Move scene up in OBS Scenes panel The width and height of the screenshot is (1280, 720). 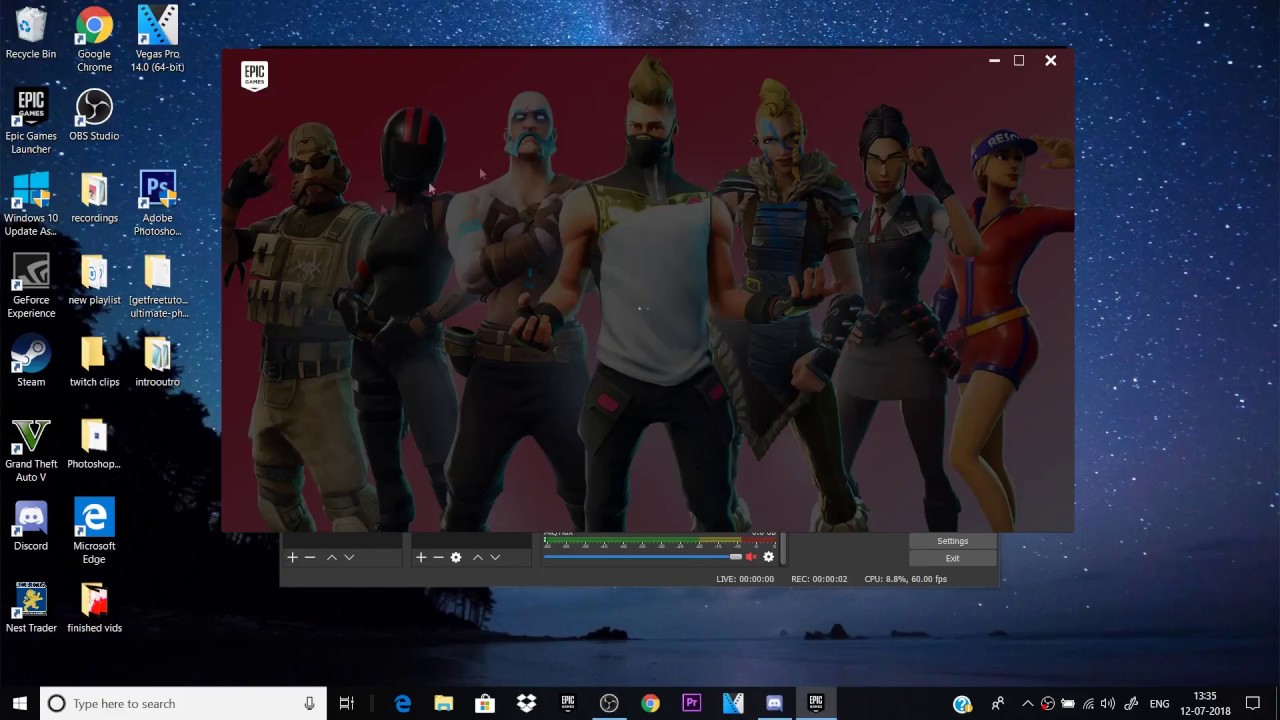pyautogui.click(x=332, y=557)
